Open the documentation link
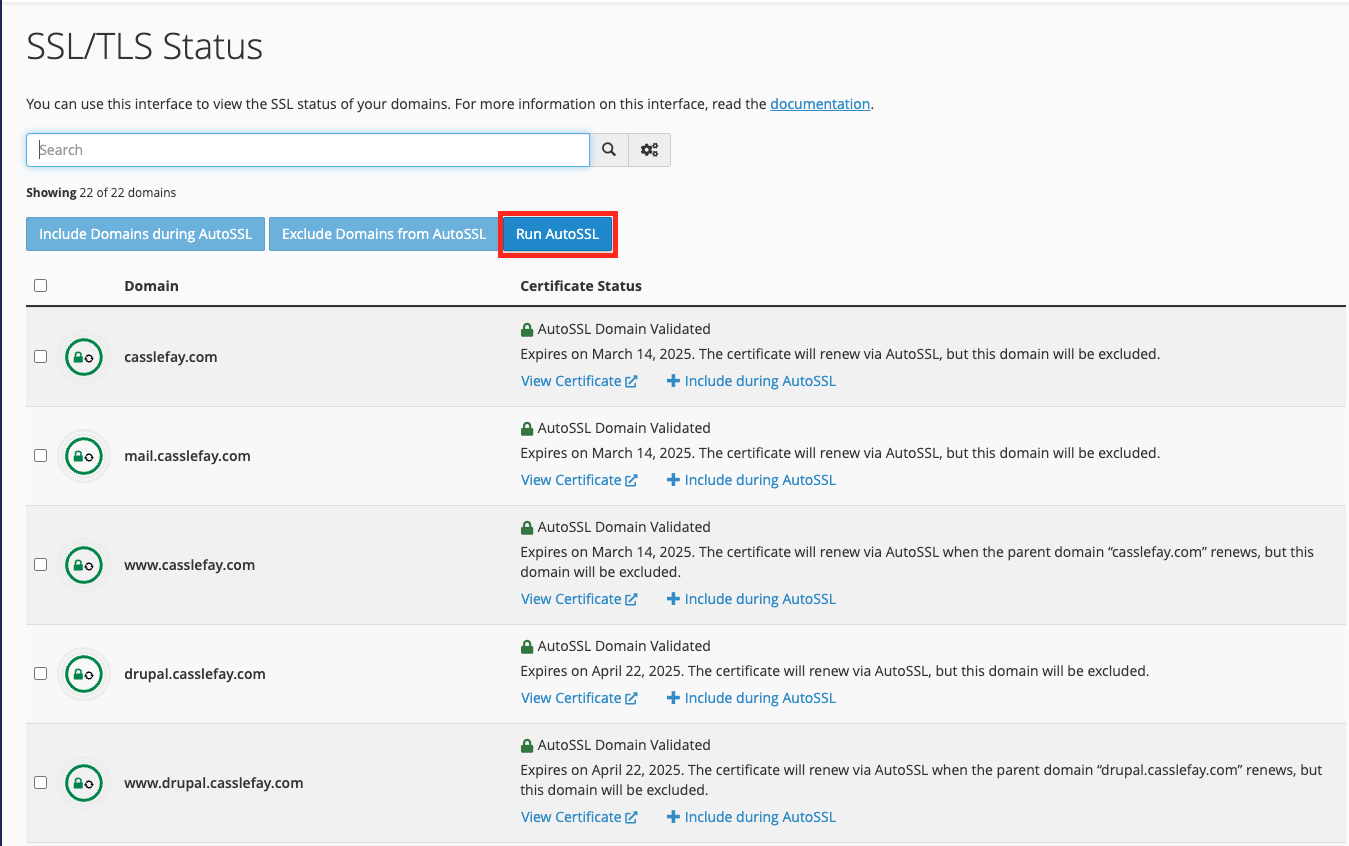 tap(820, 104)
